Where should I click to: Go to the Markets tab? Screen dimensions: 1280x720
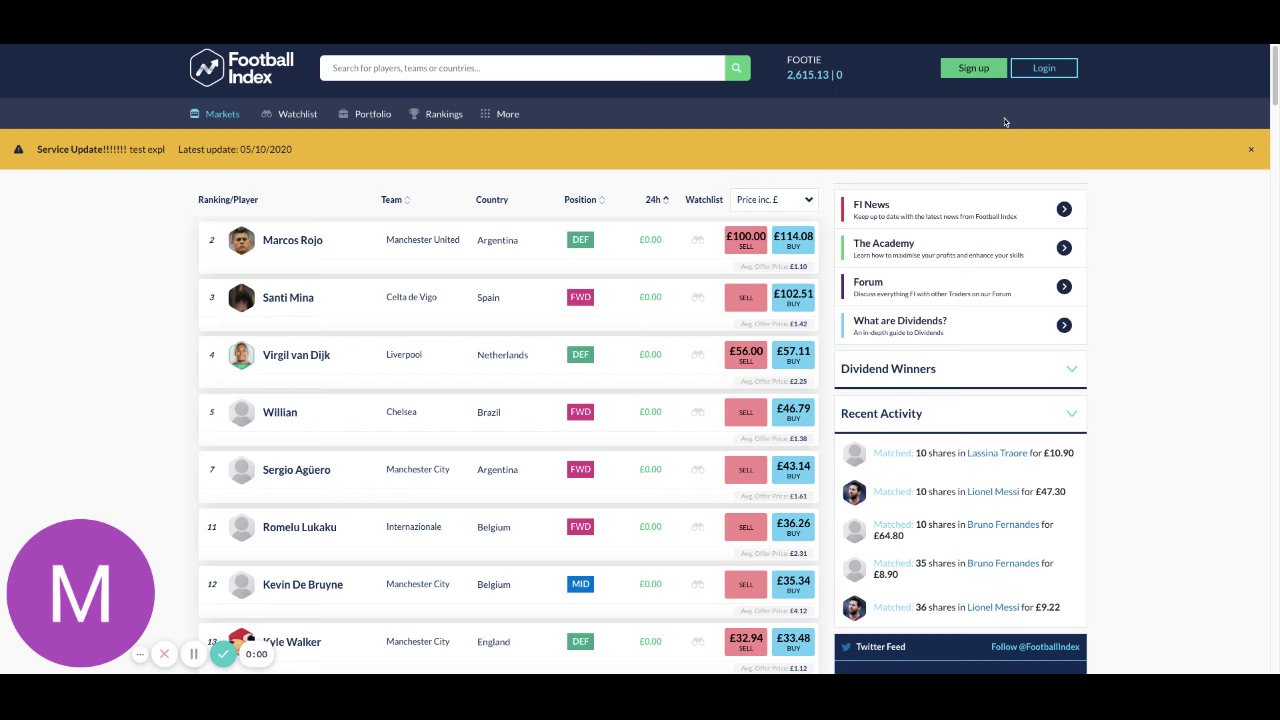(214, 114)
